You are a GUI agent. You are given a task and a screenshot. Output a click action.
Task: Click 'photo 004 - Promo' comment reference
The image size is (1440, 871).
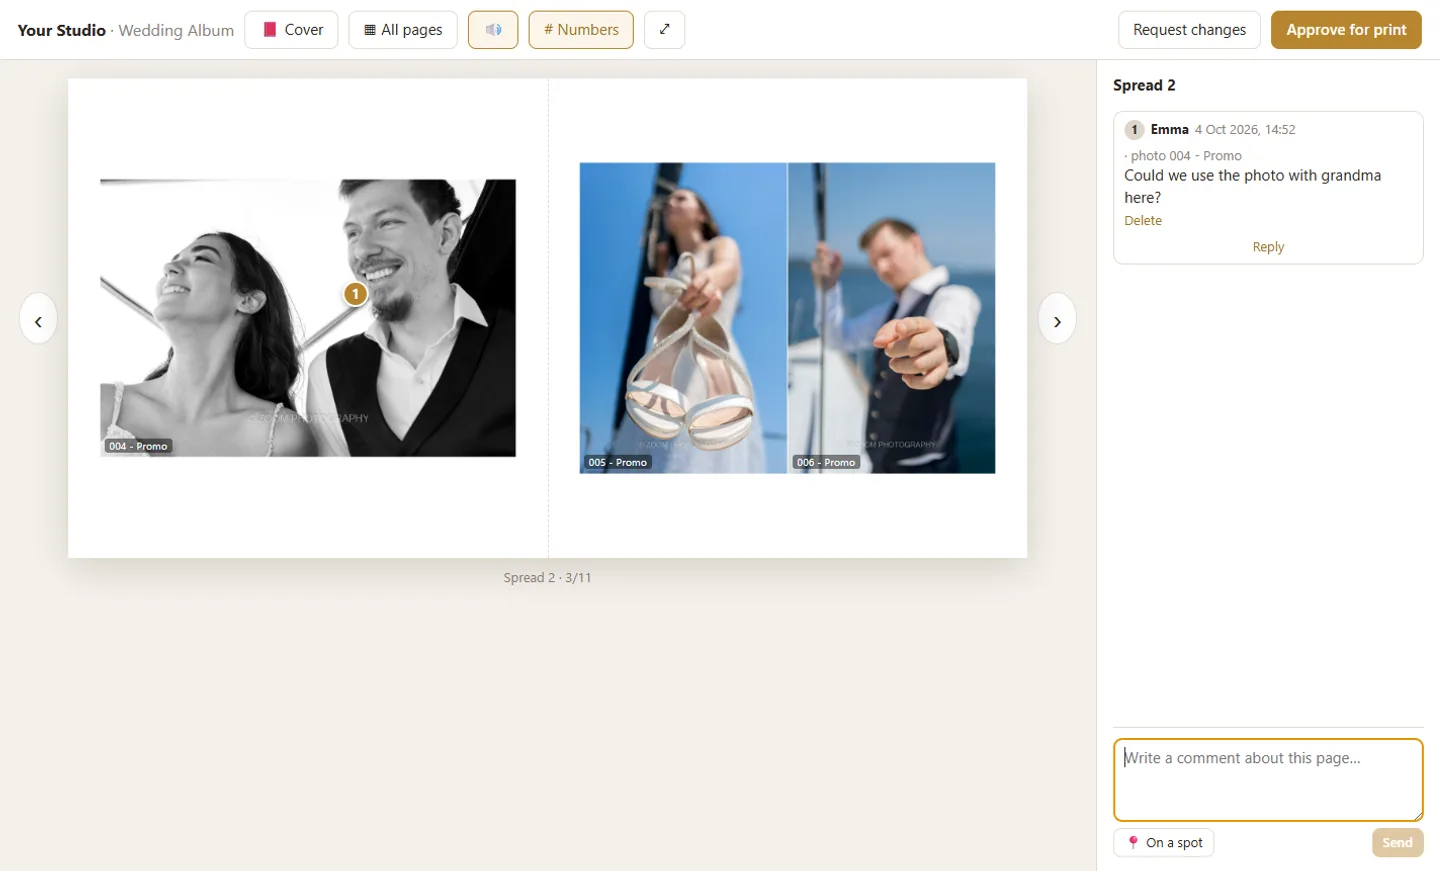1186,156
